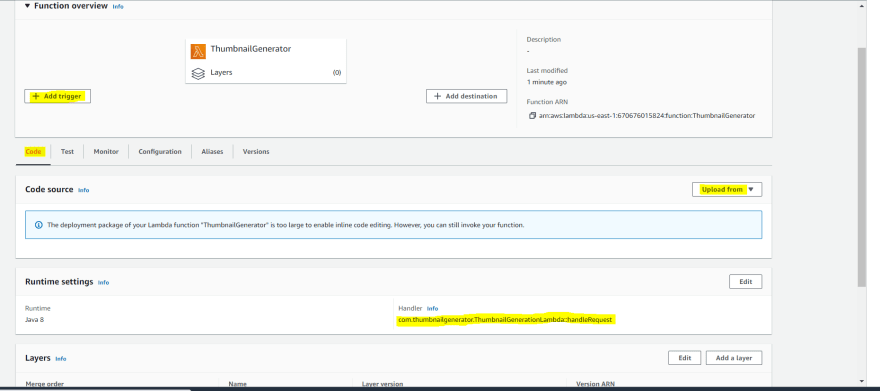The image size is (880, 391).
Task: Click the Function ARN value text
Action: (x=647, y=116)
